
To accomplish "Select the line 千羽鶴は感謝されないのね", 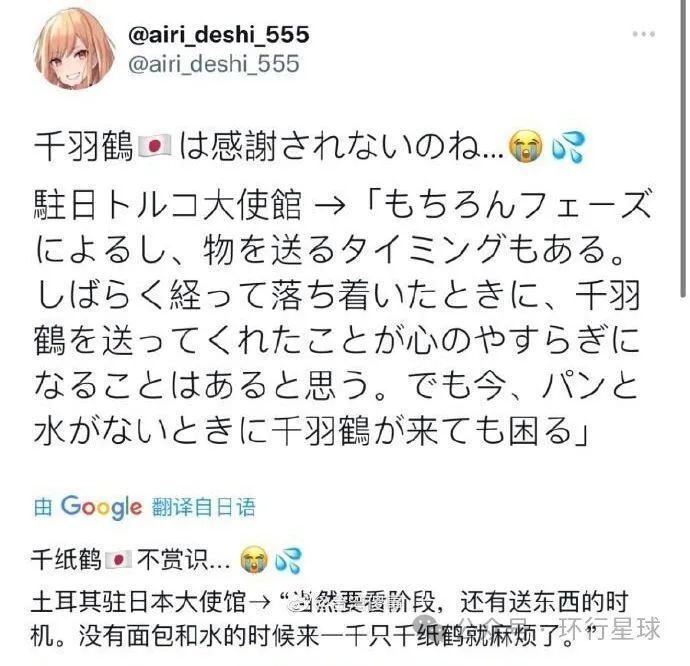I will coord(309,147).
